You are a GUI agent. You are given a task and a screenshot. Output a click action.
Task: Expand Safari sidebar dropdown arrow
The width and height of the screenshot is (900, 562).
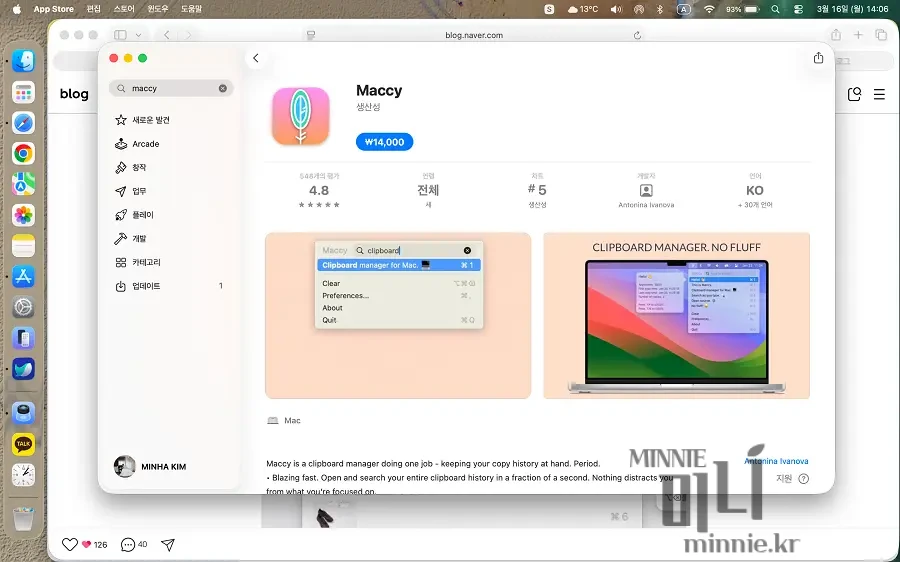(x=138, y=35)
